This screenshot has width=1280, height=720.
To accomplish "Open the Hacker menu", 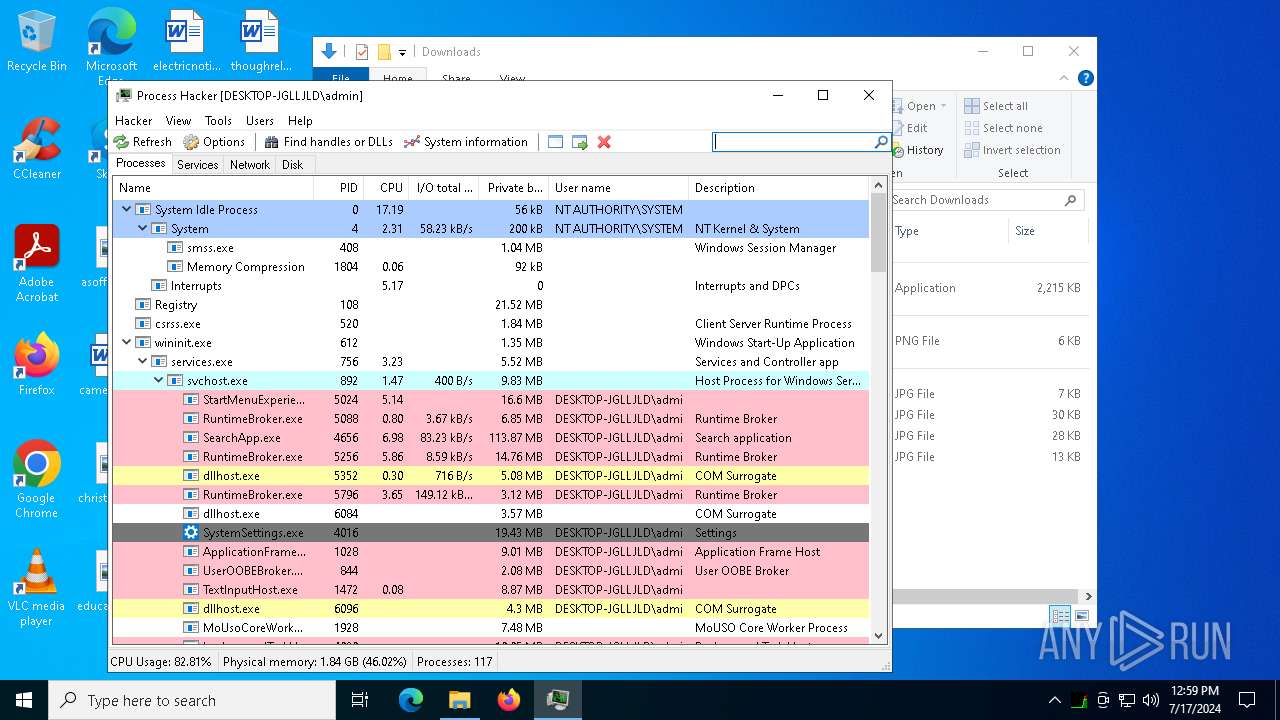I will coord(134,120).
